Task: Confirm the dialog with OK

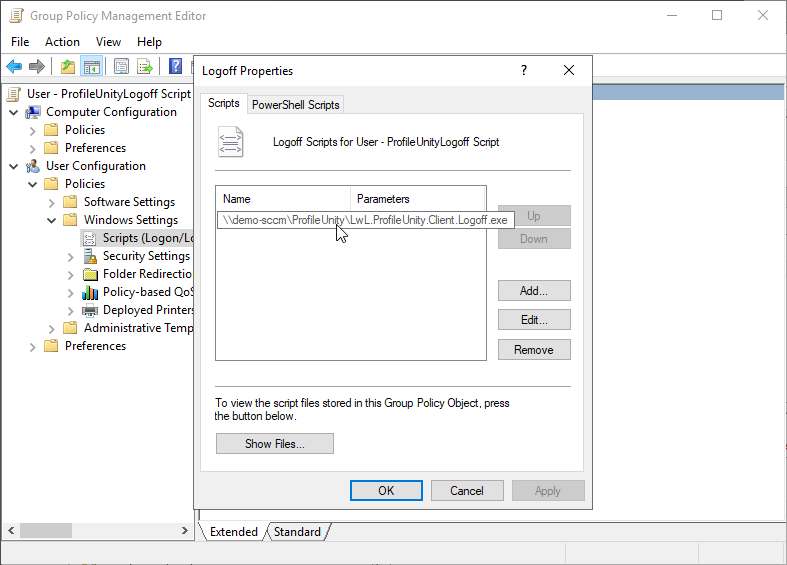Action: point(386,491)
